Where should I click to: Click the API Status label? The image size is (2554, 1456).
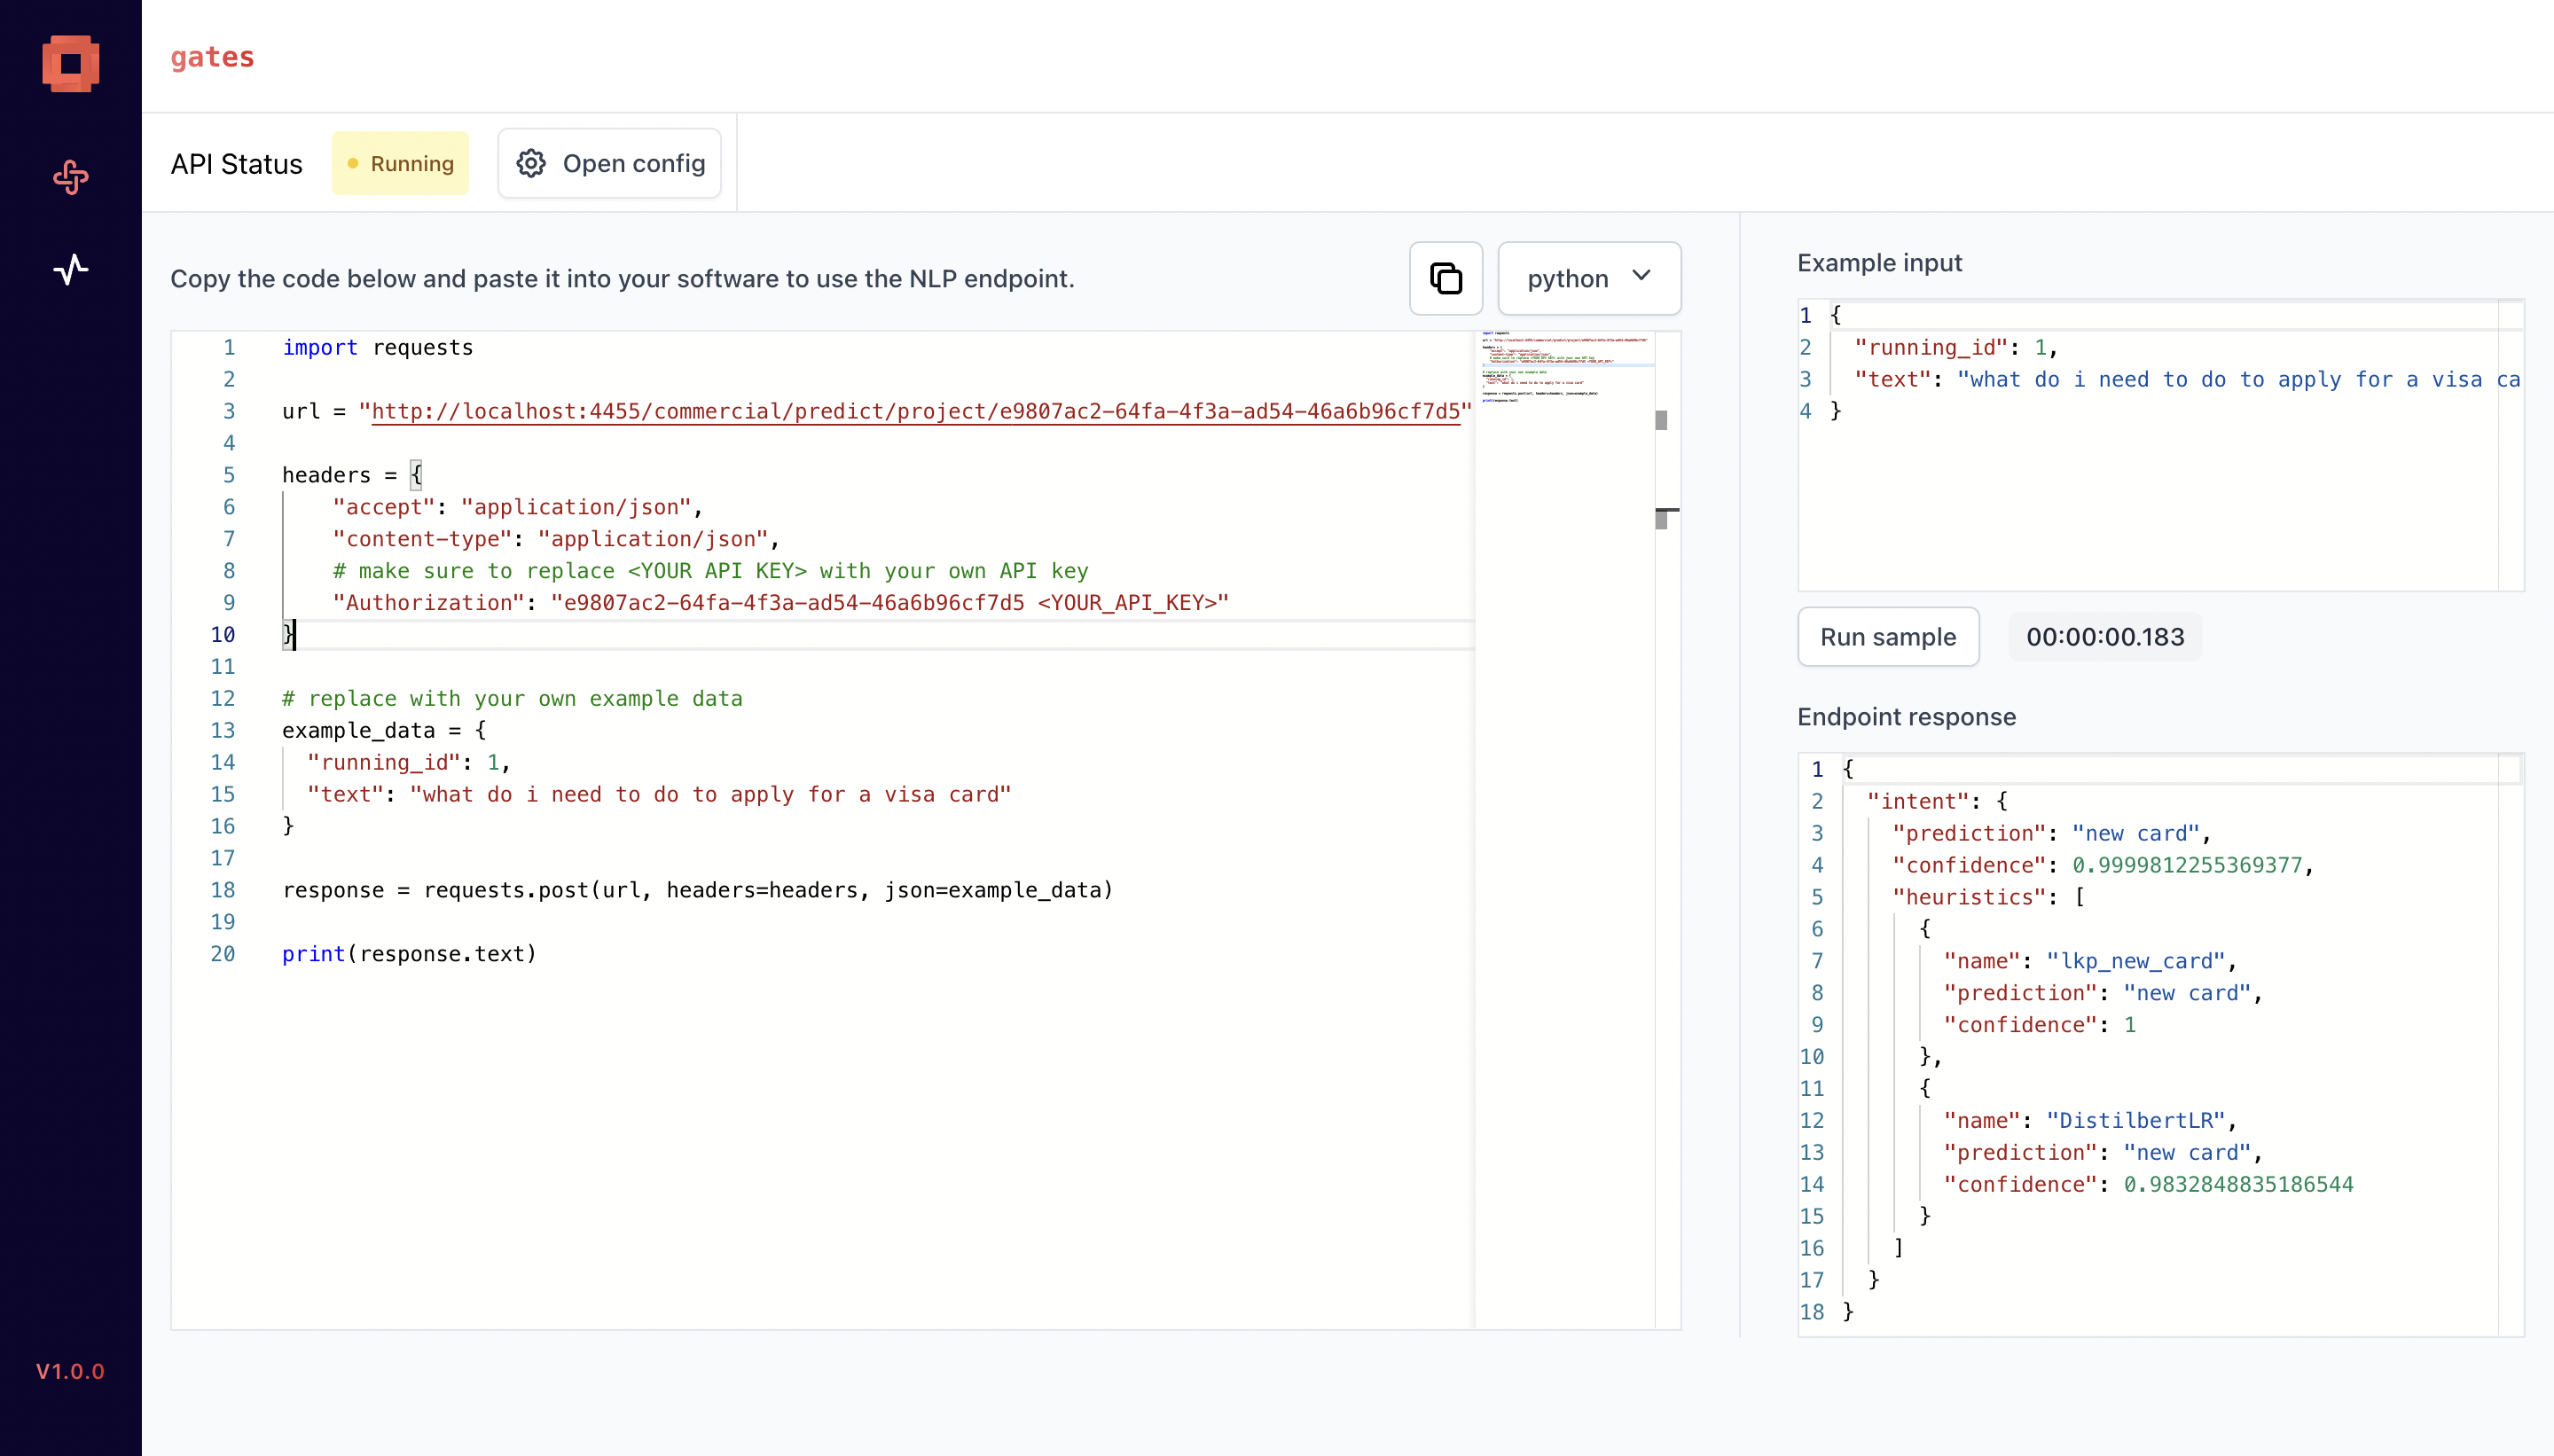[236, 164]
